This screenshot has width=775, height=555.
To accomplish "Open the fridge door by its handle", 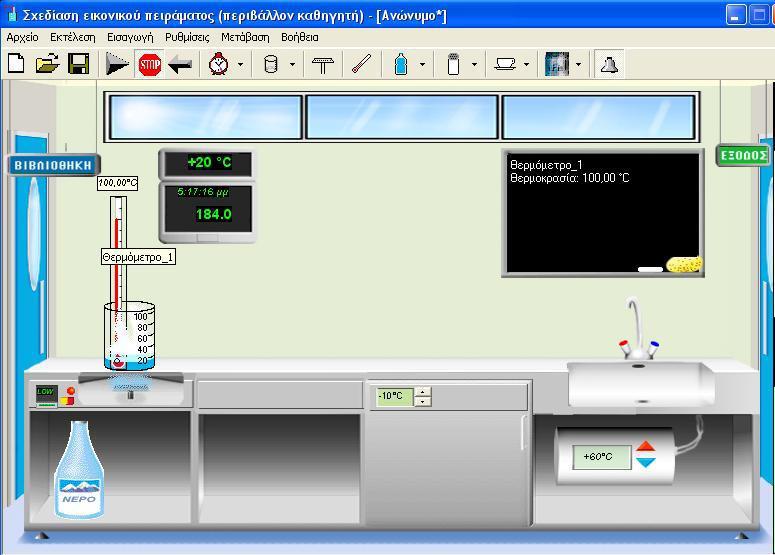I will [523, 432].
